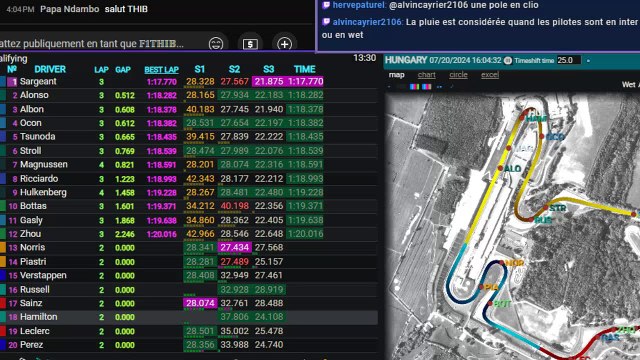
Task: Click the purple position 1 color box
Action: pos(12,82)
